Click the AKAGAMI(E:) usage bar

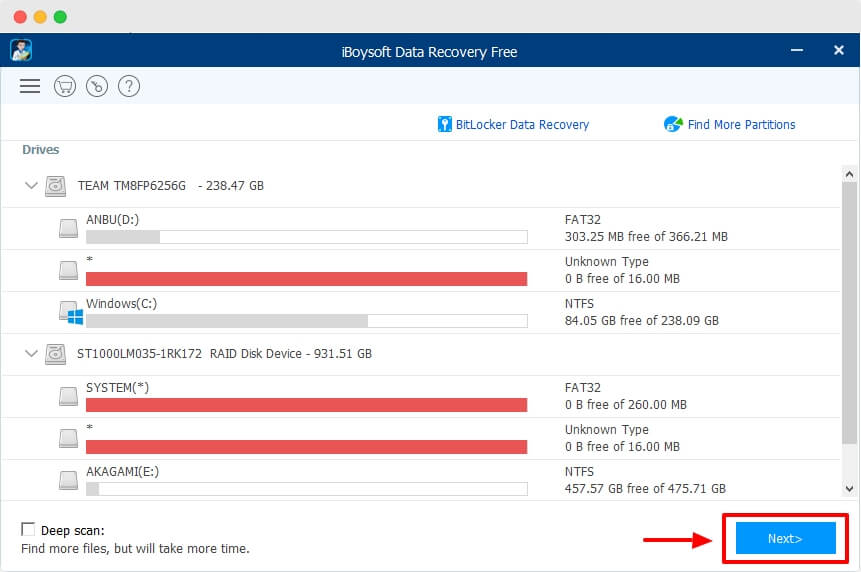(306, 489)
